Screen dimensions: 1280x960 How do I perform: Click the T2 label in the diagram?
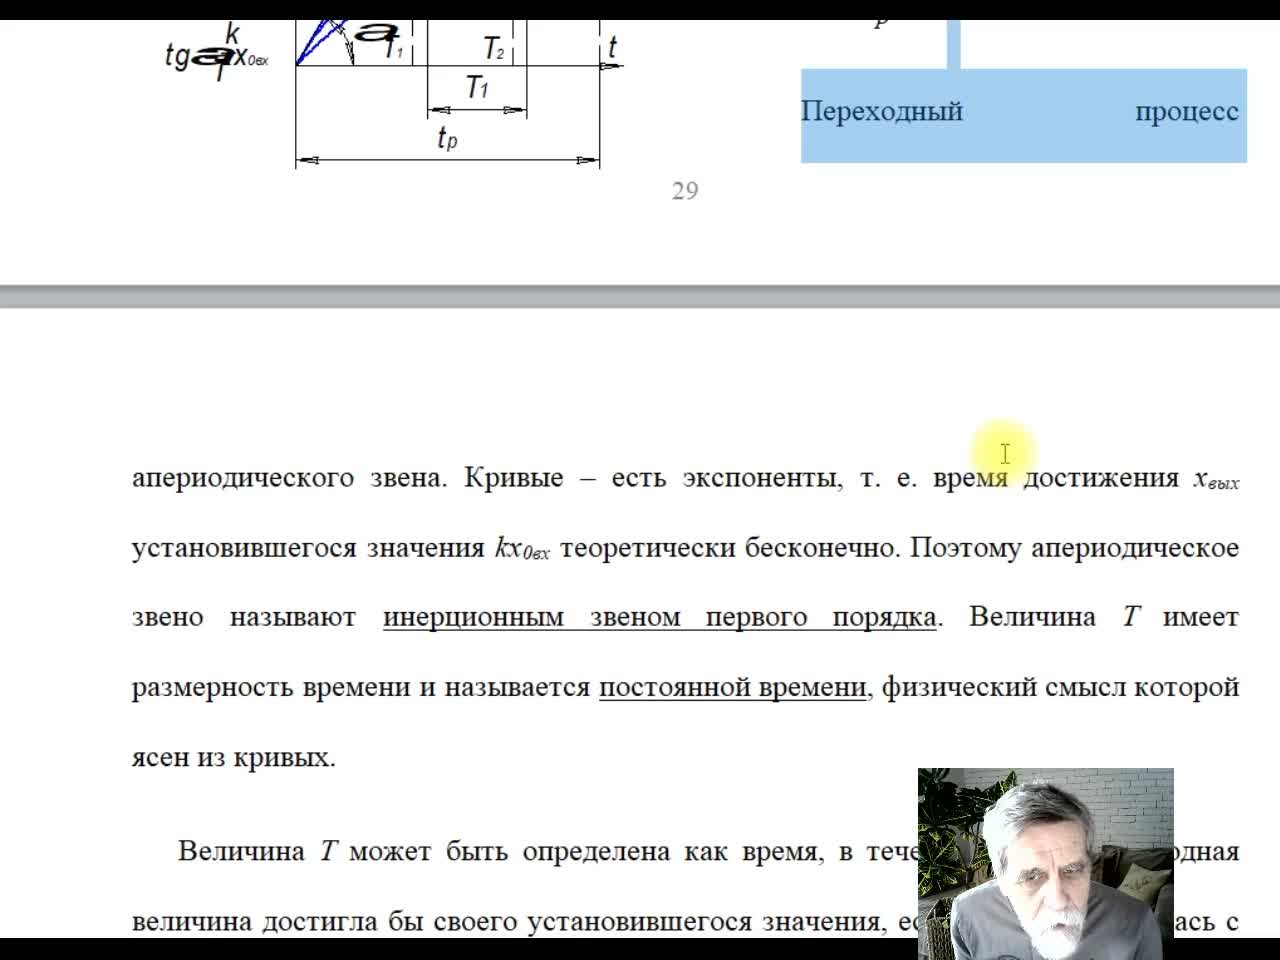point(494,48)
